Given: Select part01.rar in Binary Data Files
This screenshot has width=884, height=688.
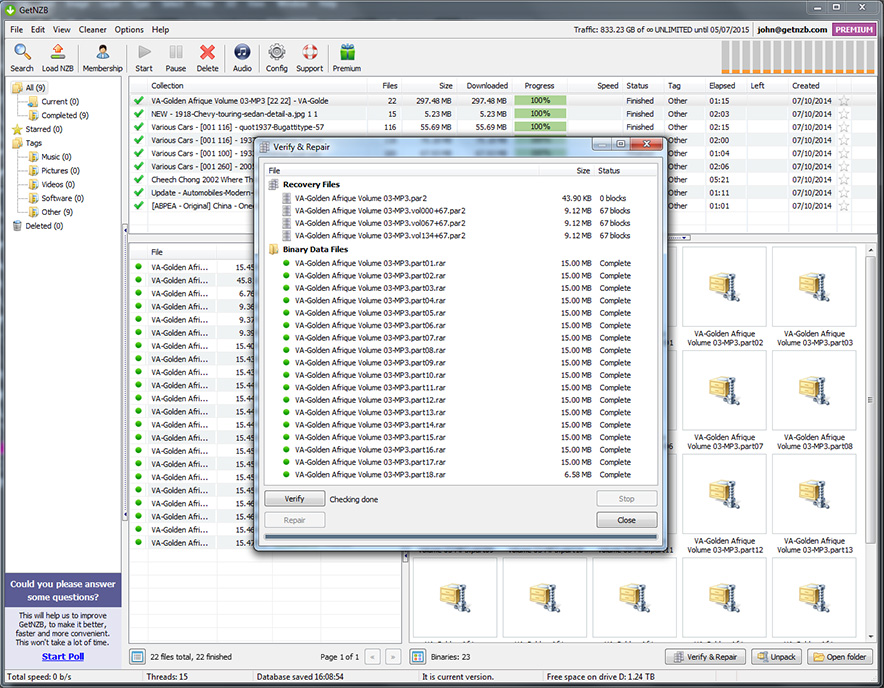Looking at the screenshot, I should click(x=370, y=263).
